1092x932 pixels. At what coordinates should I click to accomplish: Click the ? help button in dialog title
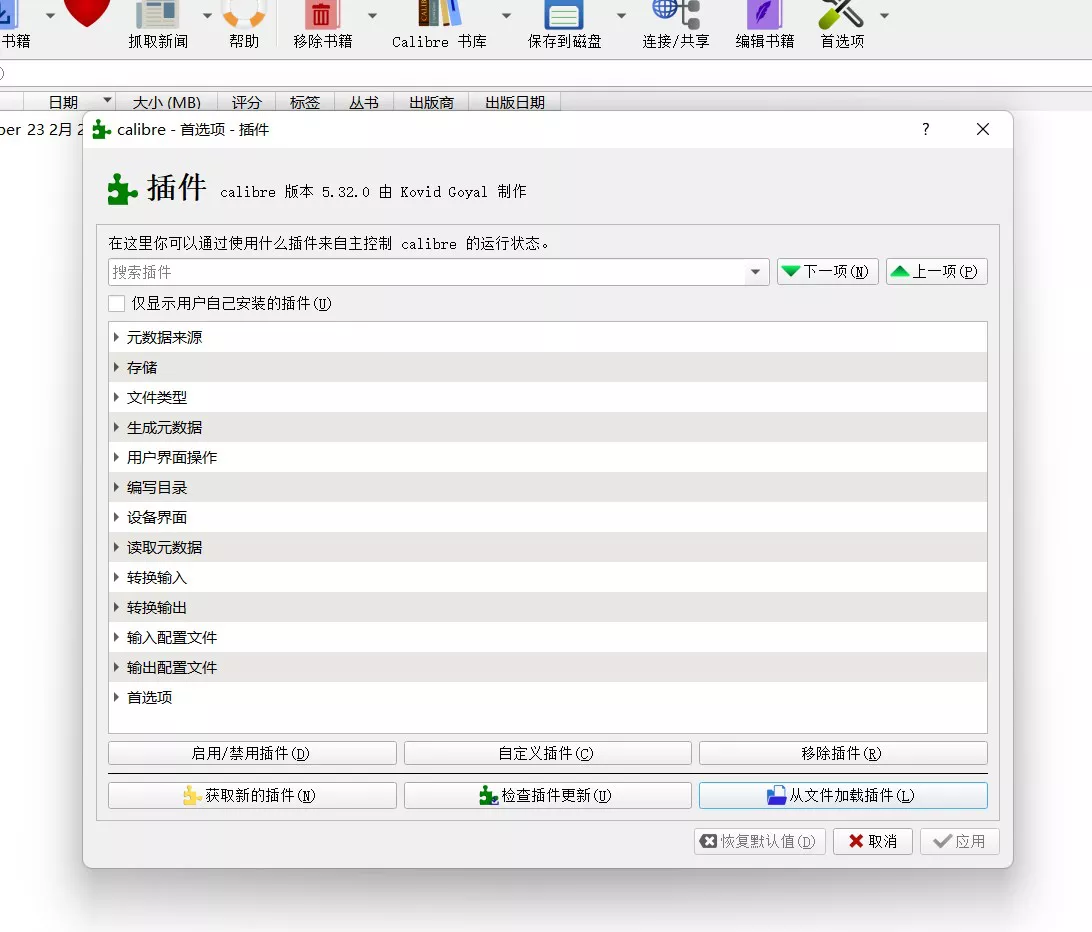(x=926, y=129)
